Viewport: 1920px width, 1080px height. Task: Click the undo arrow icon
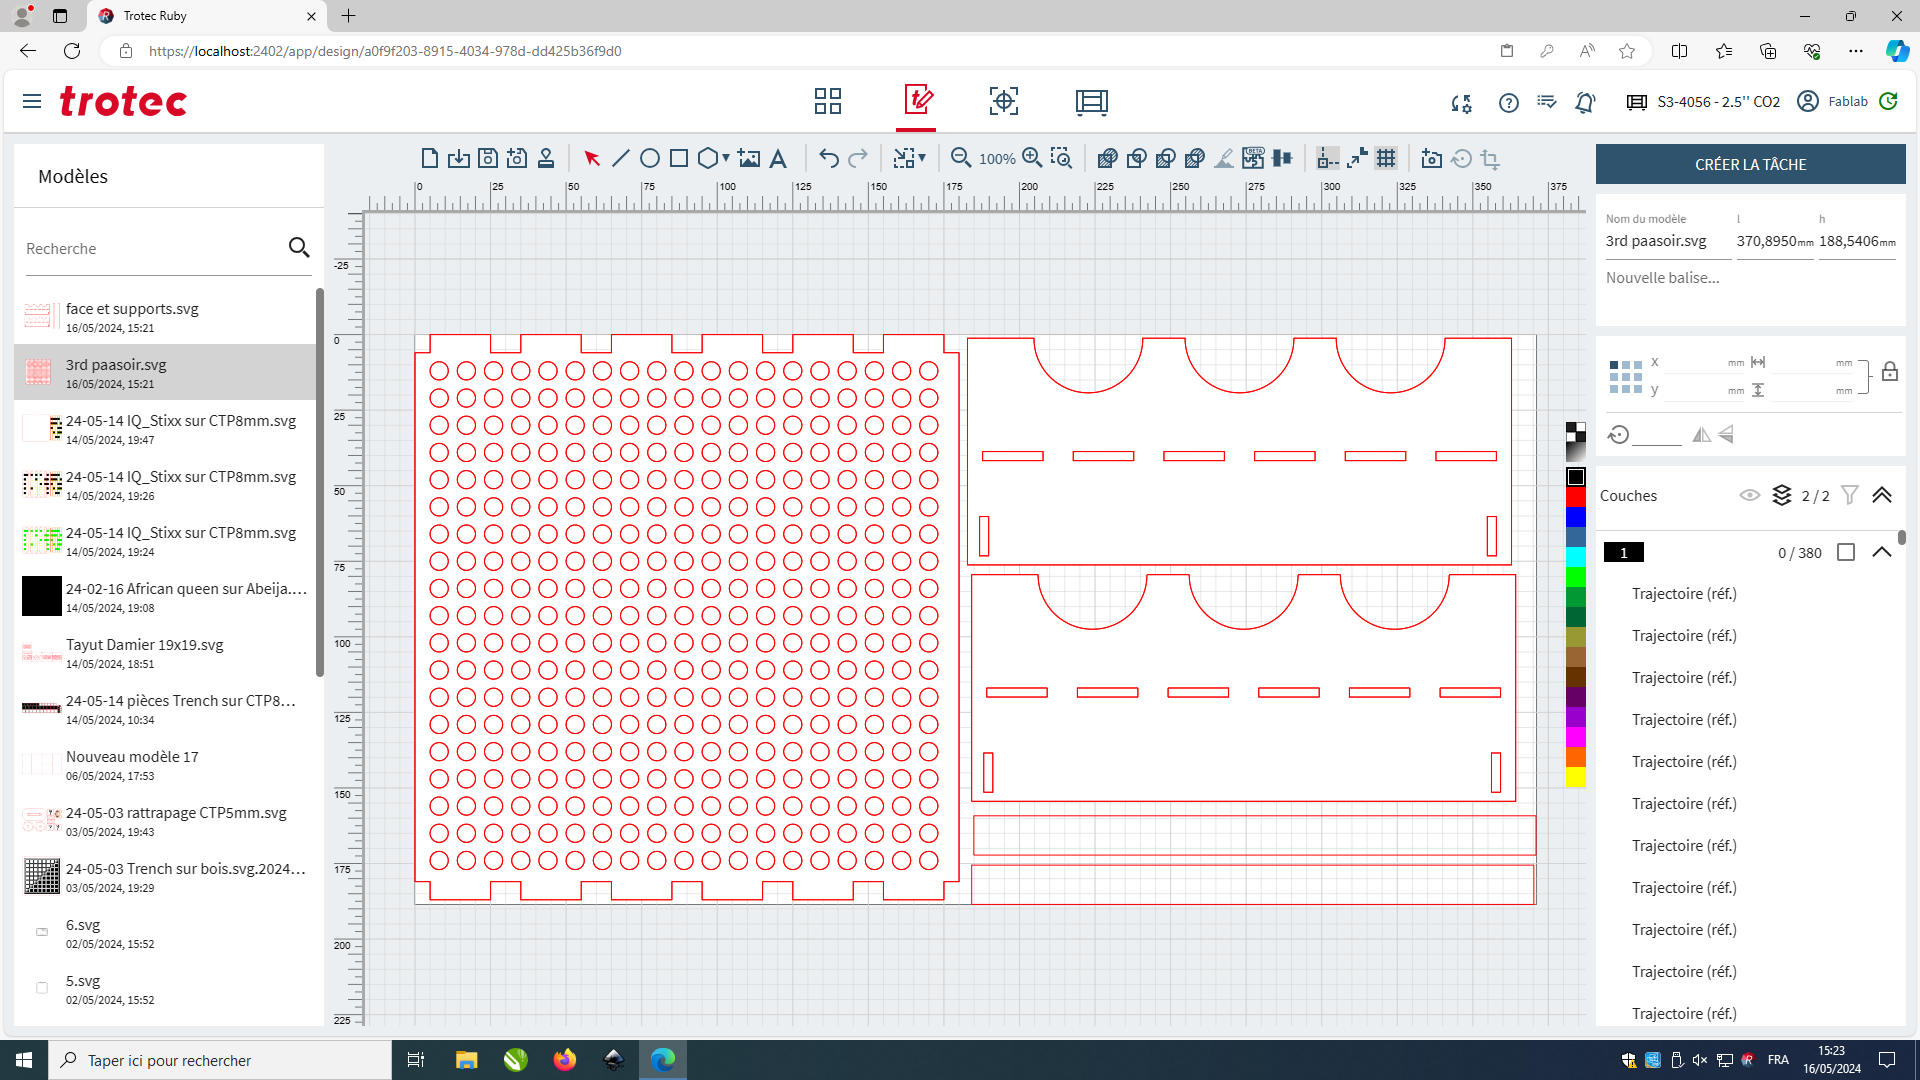828,158
